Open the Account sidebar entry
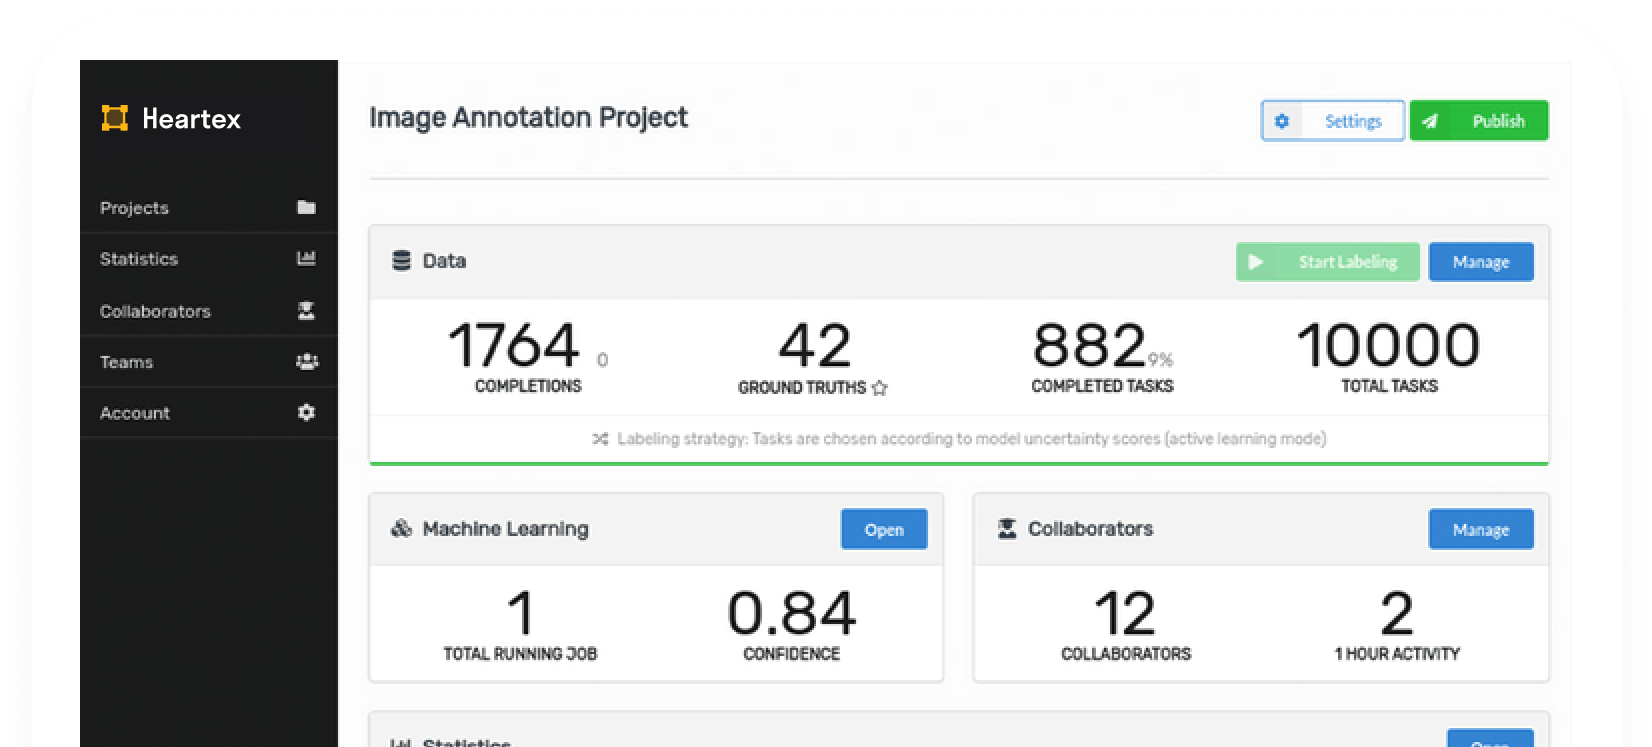1652x747 pixels. (135, 413)
